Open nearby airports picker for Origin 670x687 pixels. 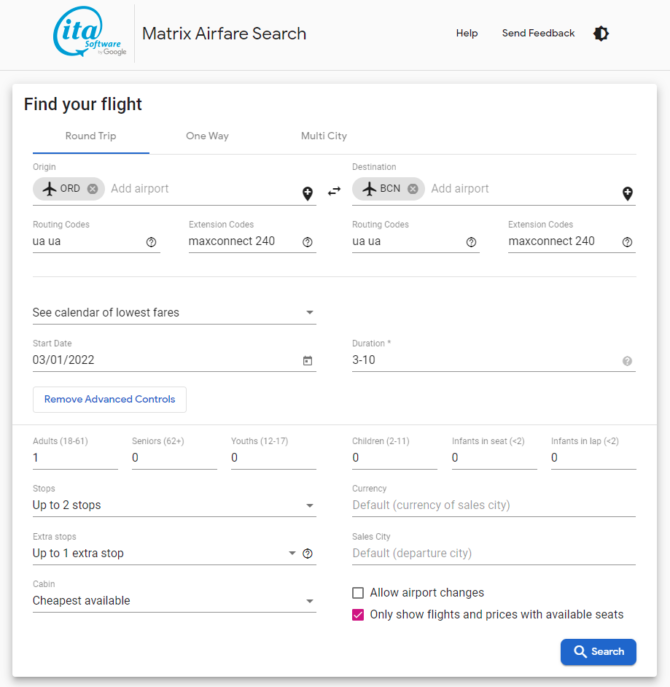click(308, 193)
